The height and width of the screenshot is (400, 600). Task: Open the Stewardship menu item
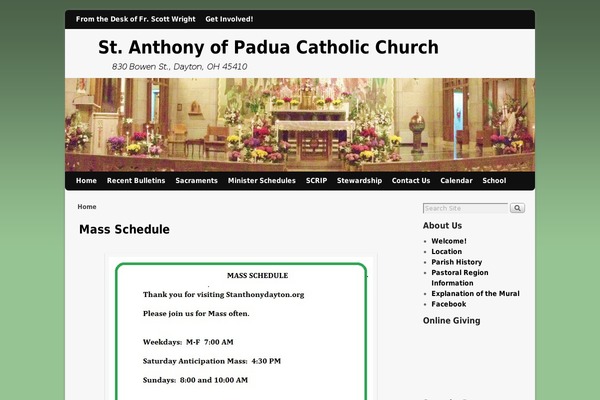(x=359, y=181)
